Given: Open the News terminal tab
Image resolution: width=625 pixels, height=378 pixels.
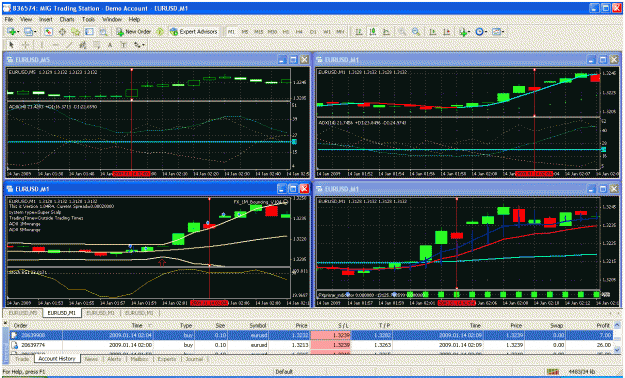Looking at the screenshot, I should click(91, 359).
